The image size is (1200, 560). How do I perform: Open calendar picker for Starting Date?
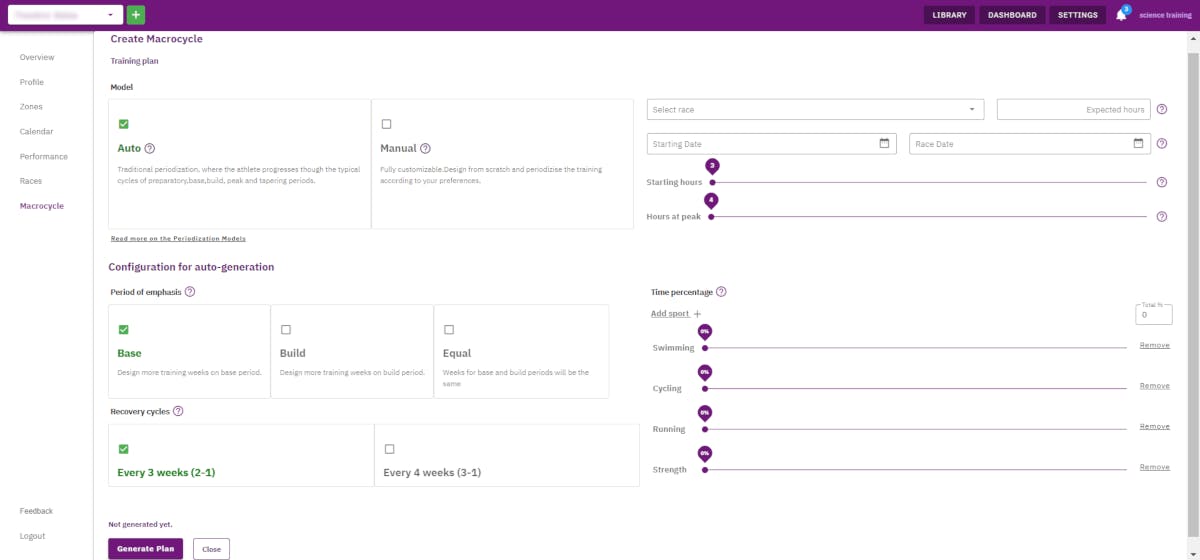pos(884,144)
